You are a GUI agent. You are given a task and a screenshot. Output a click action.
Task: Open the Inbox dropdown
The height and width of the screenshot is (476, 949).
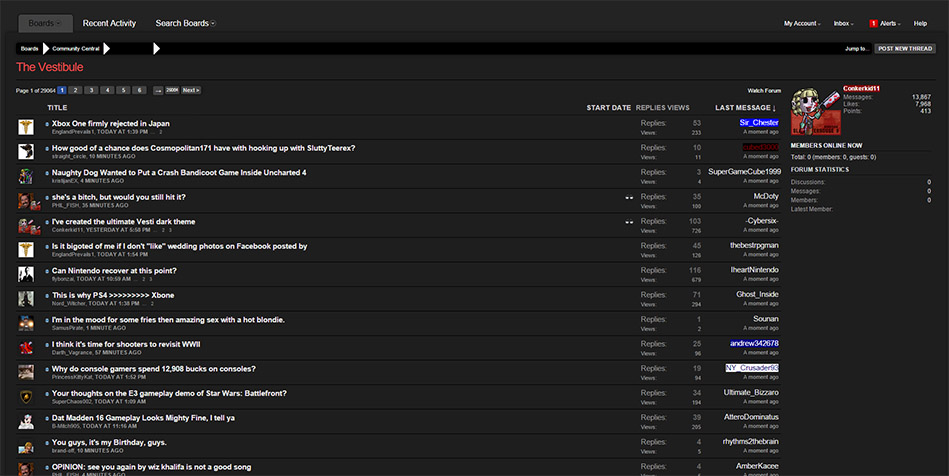pyautogui.click(x=843, y=24)
